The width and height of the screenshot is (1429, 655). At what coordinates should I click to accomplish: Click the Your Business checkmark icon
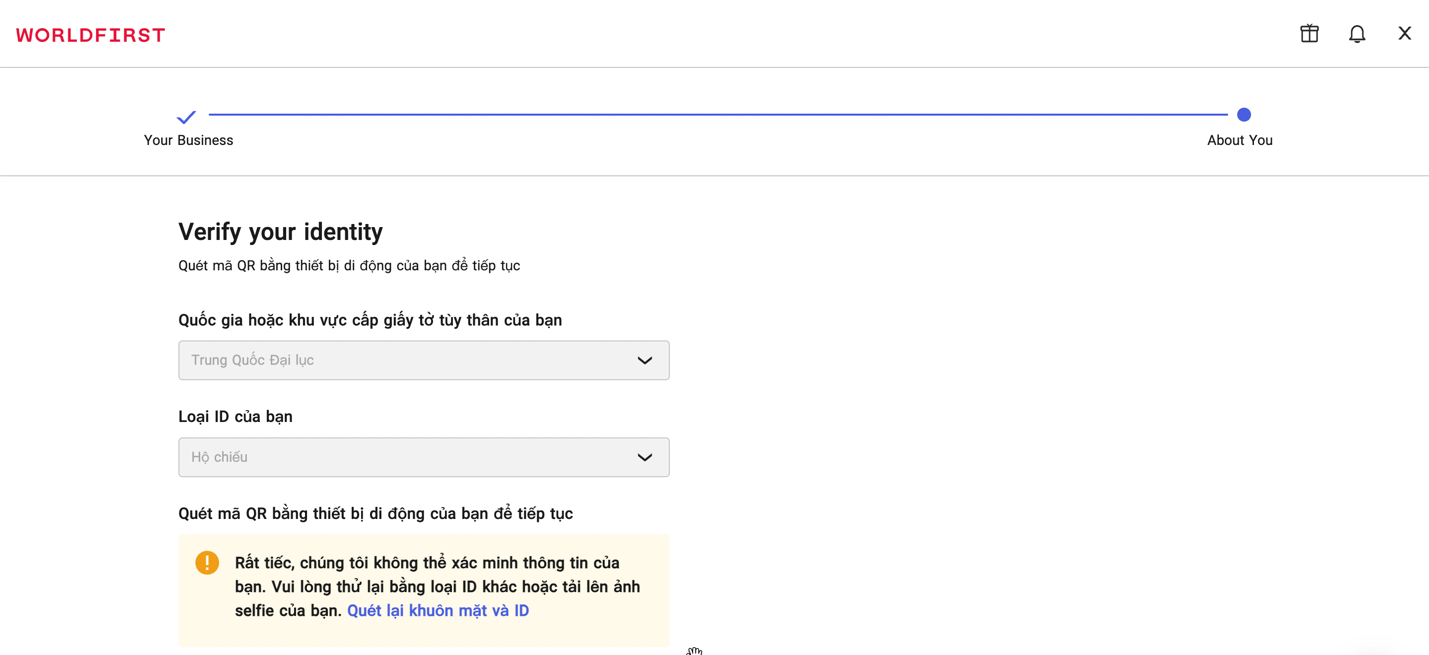click(186, 117)
